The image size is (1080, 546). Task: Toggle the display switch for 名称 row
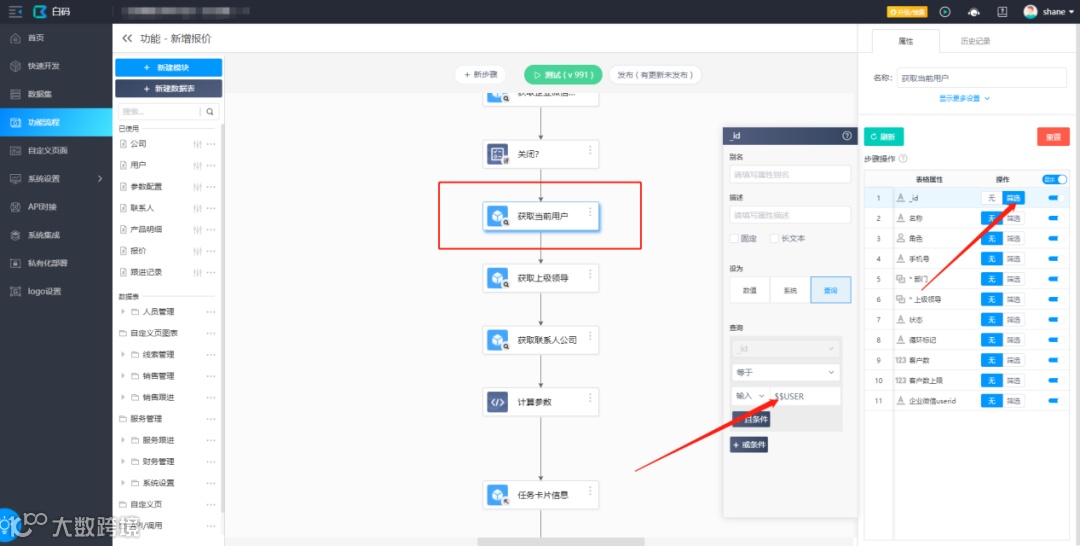1055,218
